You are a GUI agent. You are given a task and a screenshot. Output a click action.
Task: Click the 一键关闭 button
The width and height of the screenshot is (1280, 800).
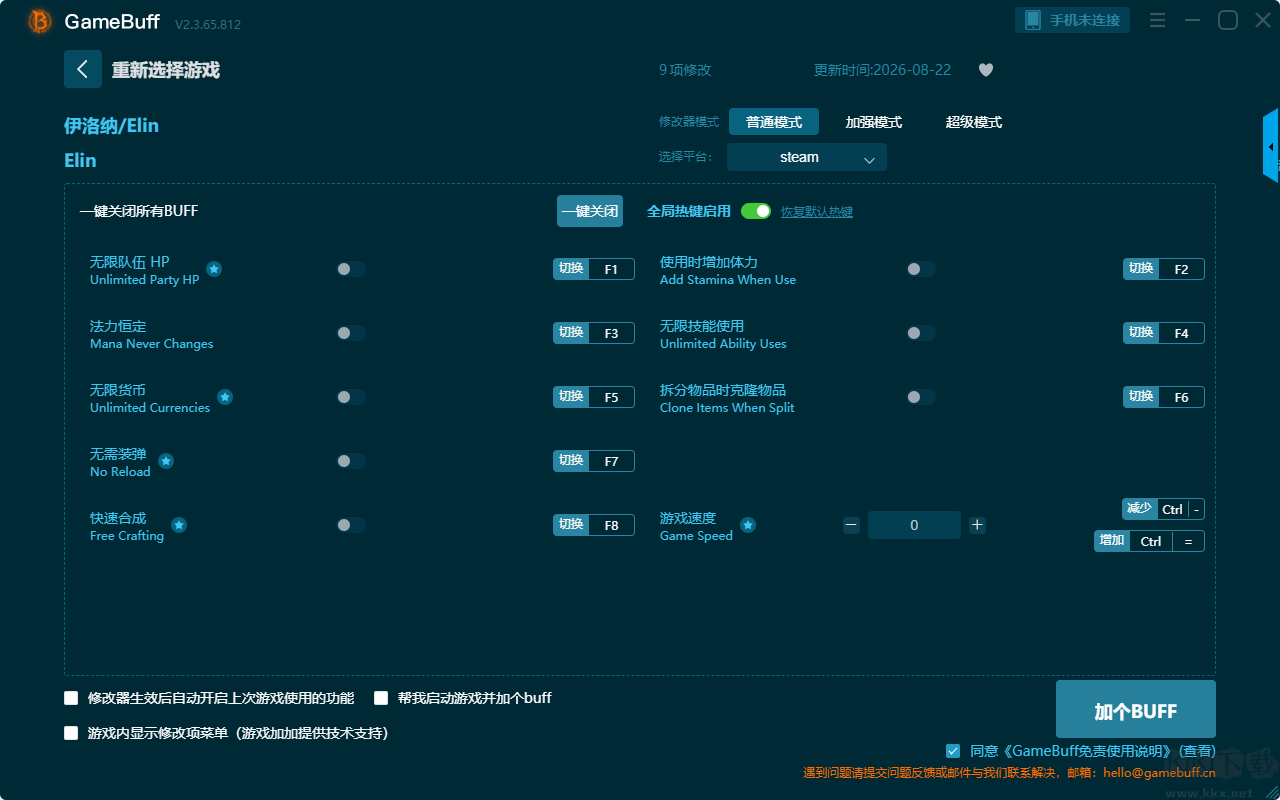[590, 211]
